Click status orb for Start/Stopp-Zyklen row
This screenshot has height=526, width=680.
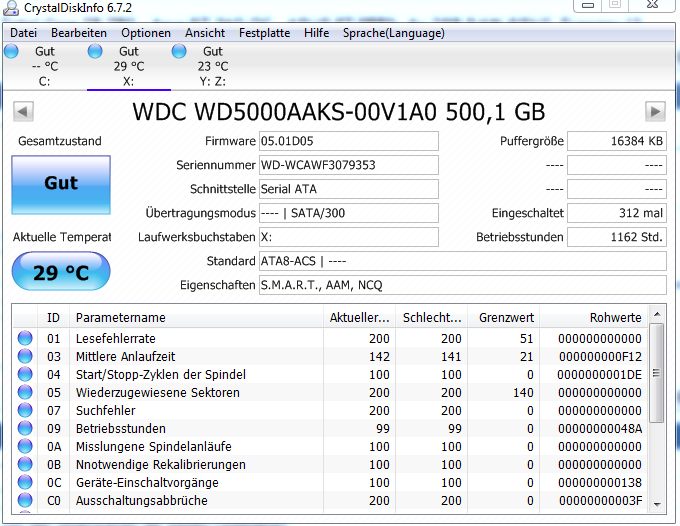tap(25, 374)
